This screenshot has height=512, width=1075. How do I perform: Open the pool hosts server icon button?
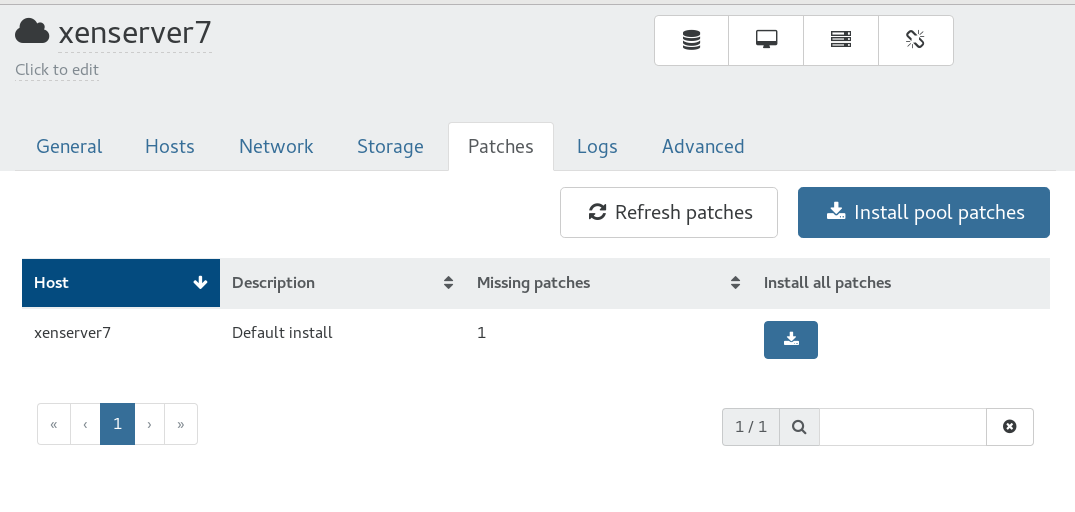pyautogui.click(x=841, y=40)
